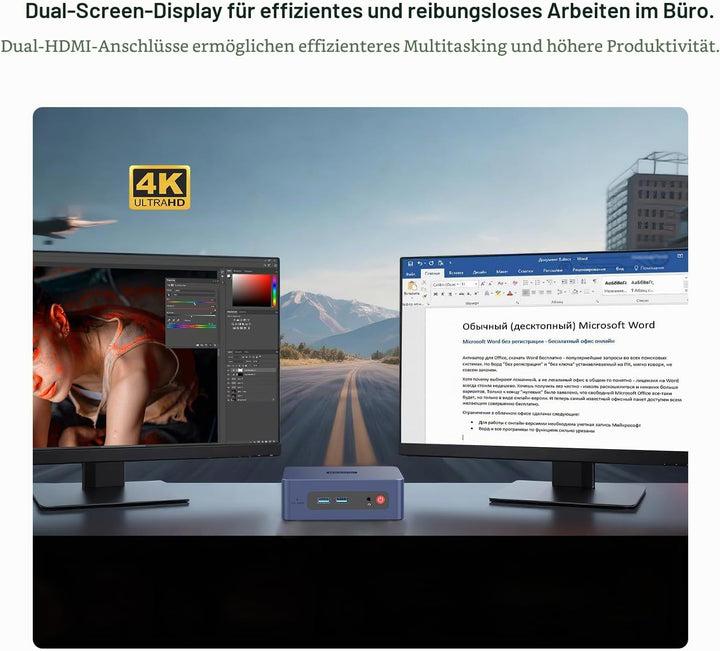Click the numbered list icon
Viewport: 720px width, 651px height.
click(537, 282)
